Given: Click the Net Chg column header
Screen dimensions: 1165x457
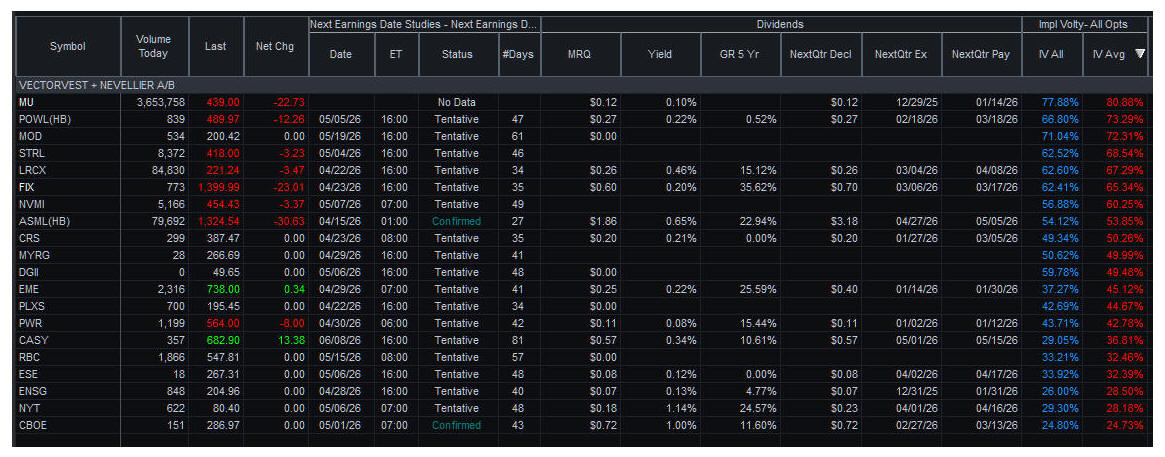Looking at the screenshot, I should [x=274, y=46].
